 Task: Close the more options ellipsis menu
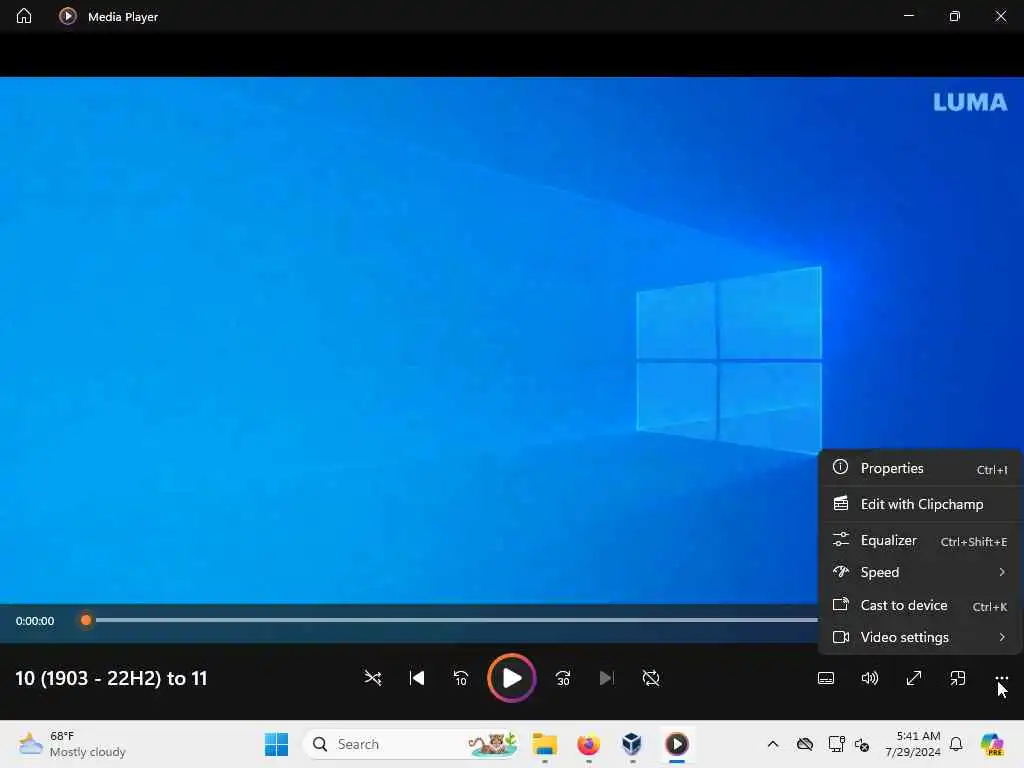pos(1001,678)
